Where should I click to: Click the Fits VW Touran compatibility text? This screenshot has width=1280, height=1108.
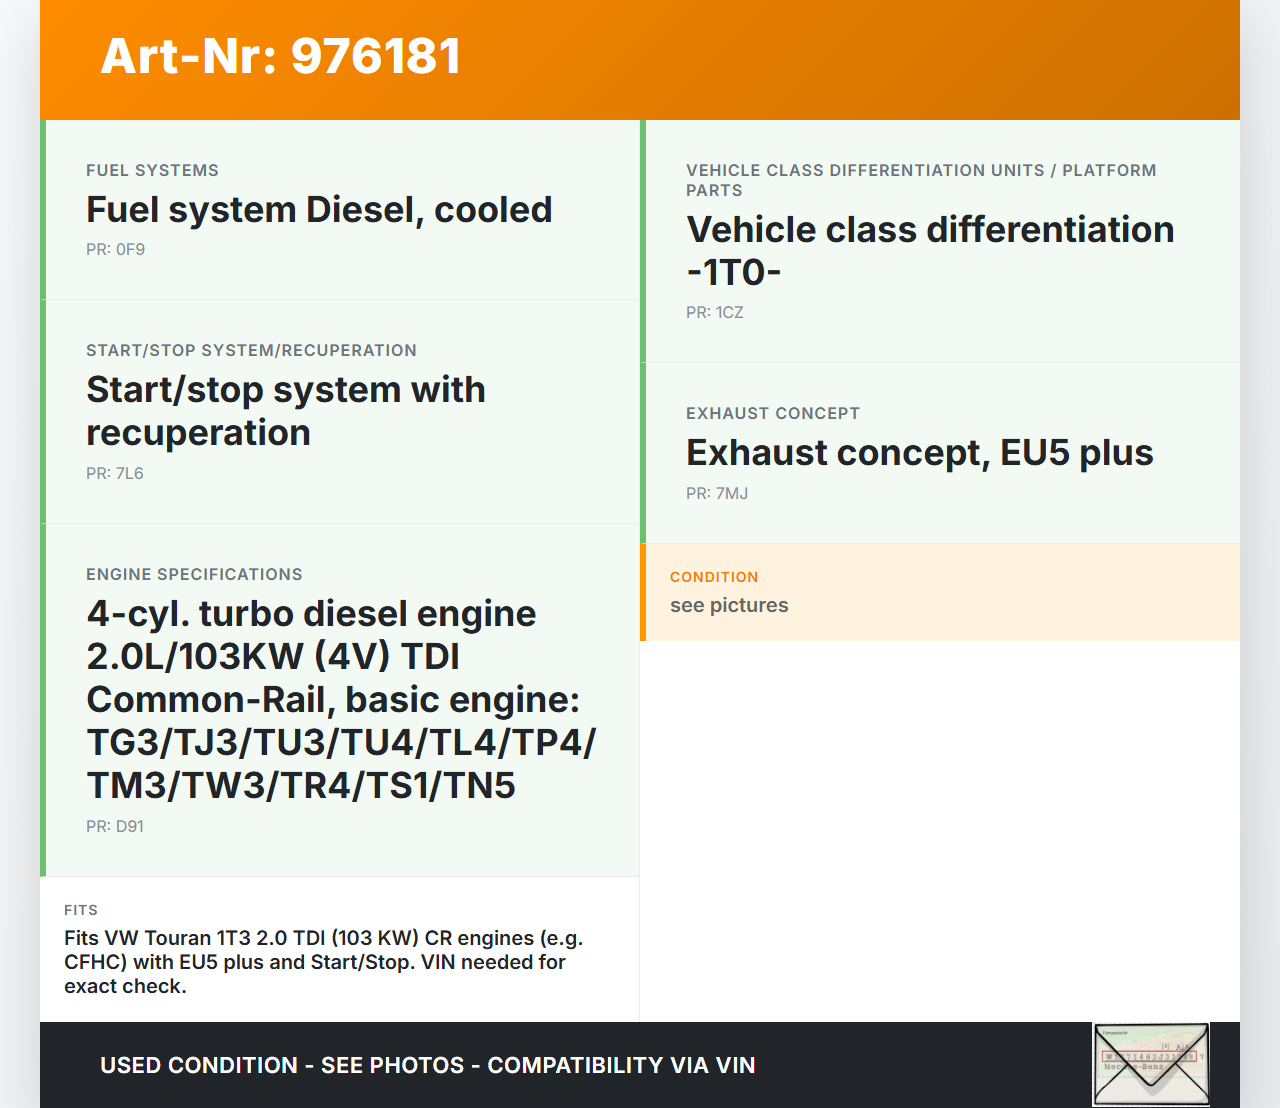[323, 962]
